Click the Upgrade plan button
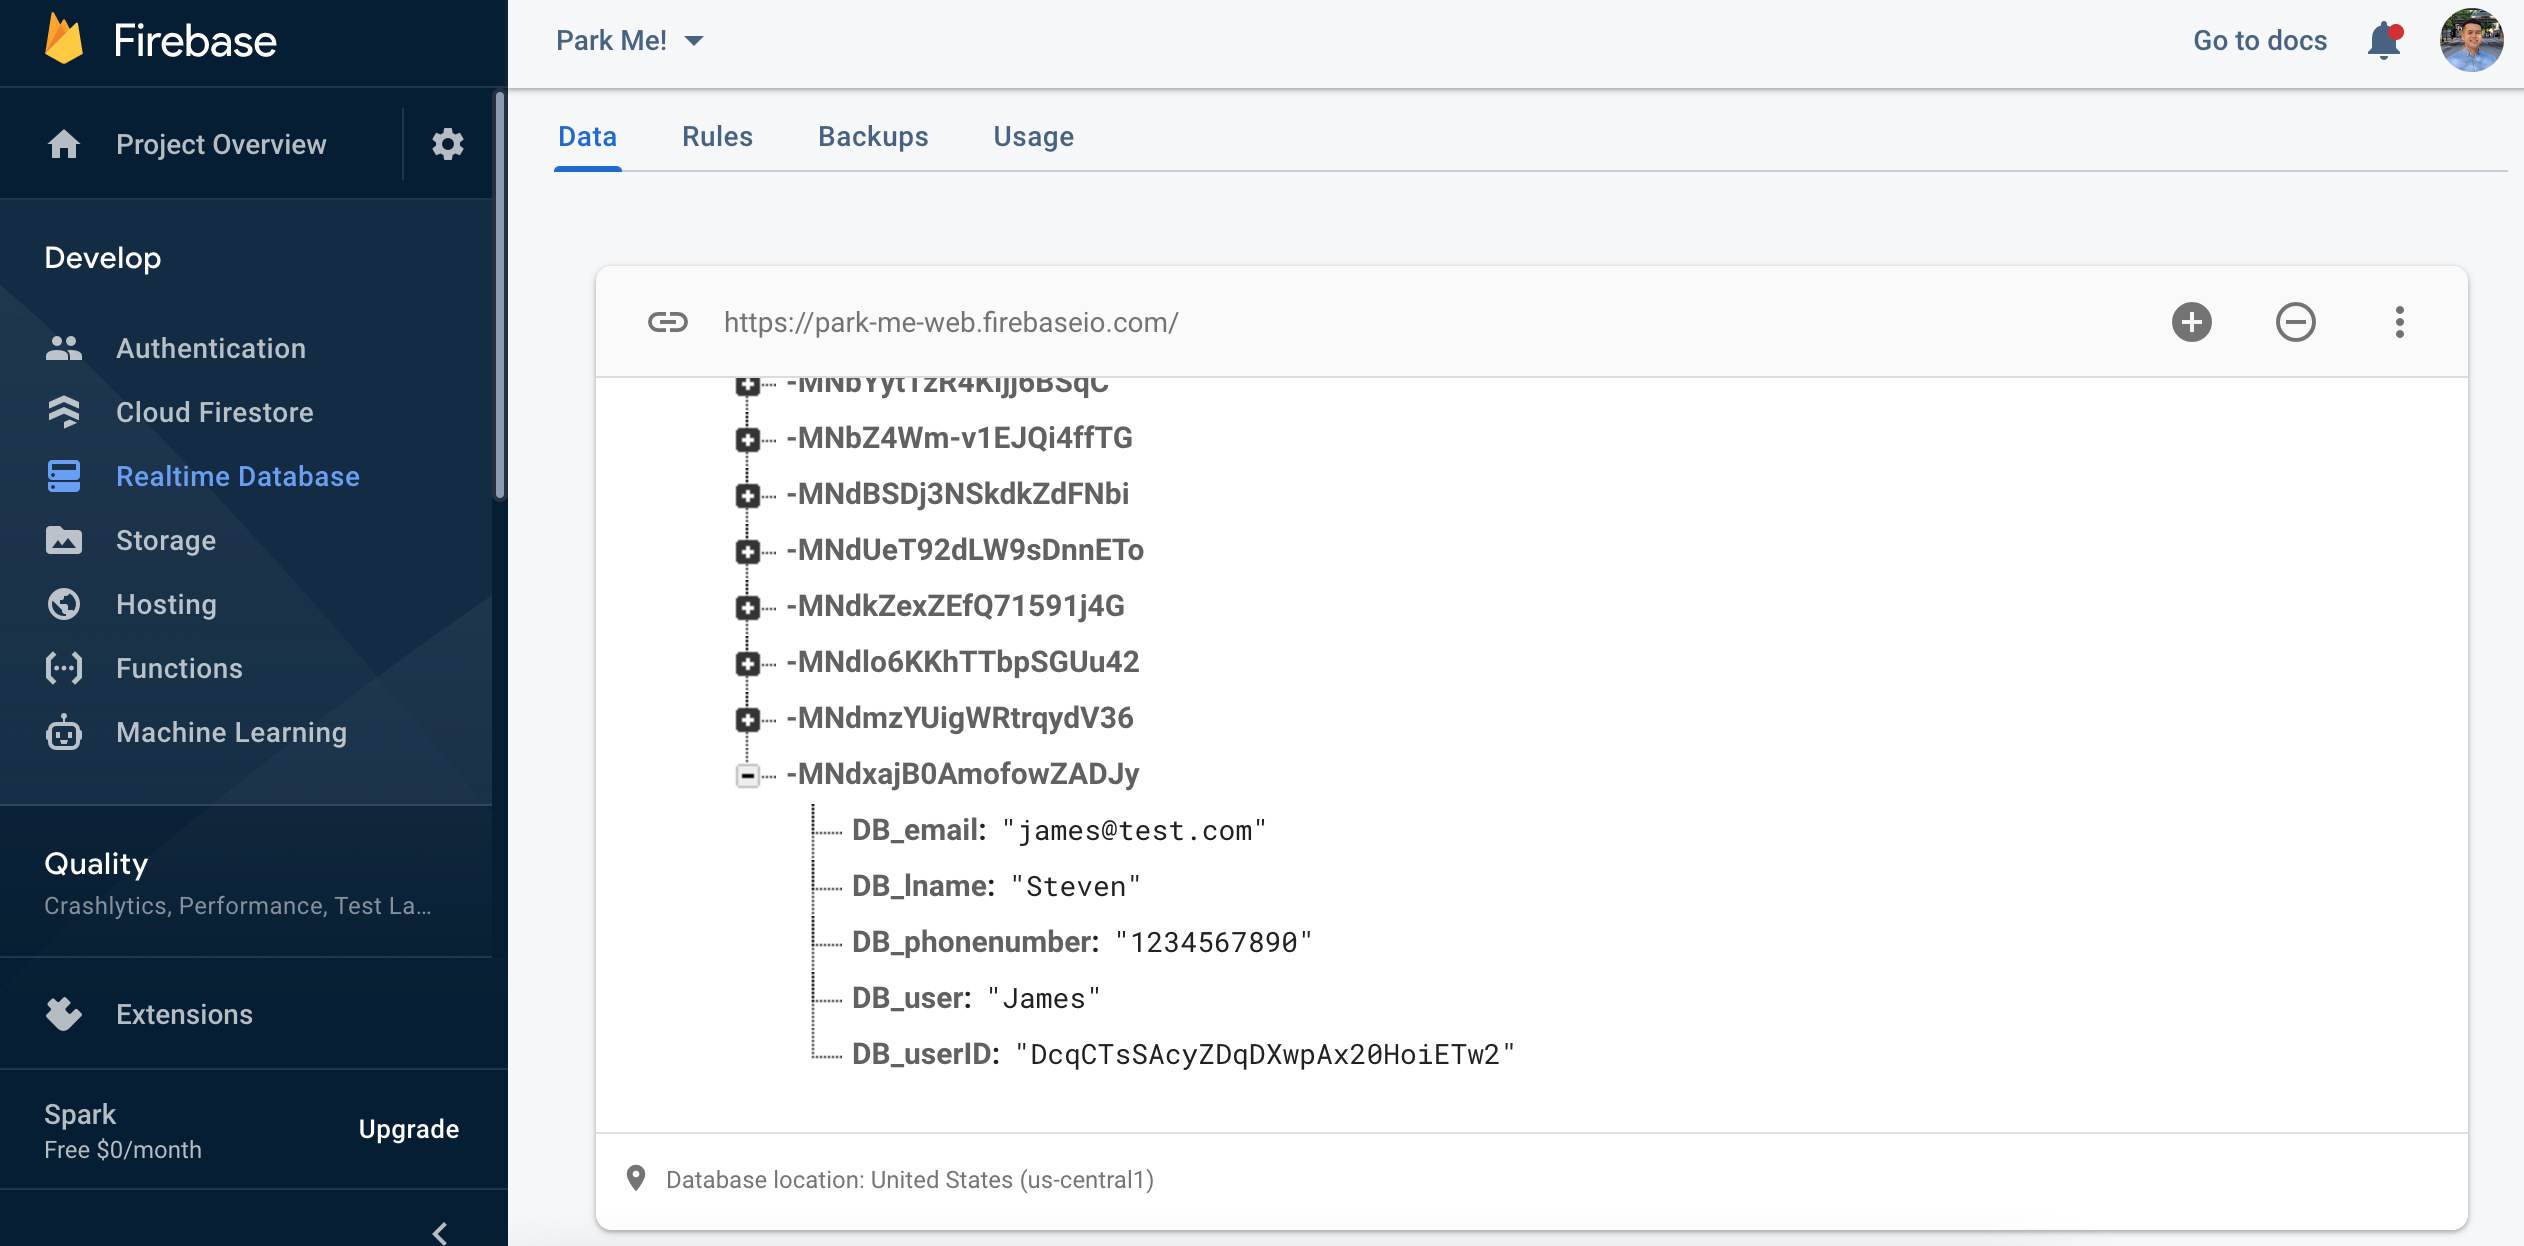 pos(409,1129)
